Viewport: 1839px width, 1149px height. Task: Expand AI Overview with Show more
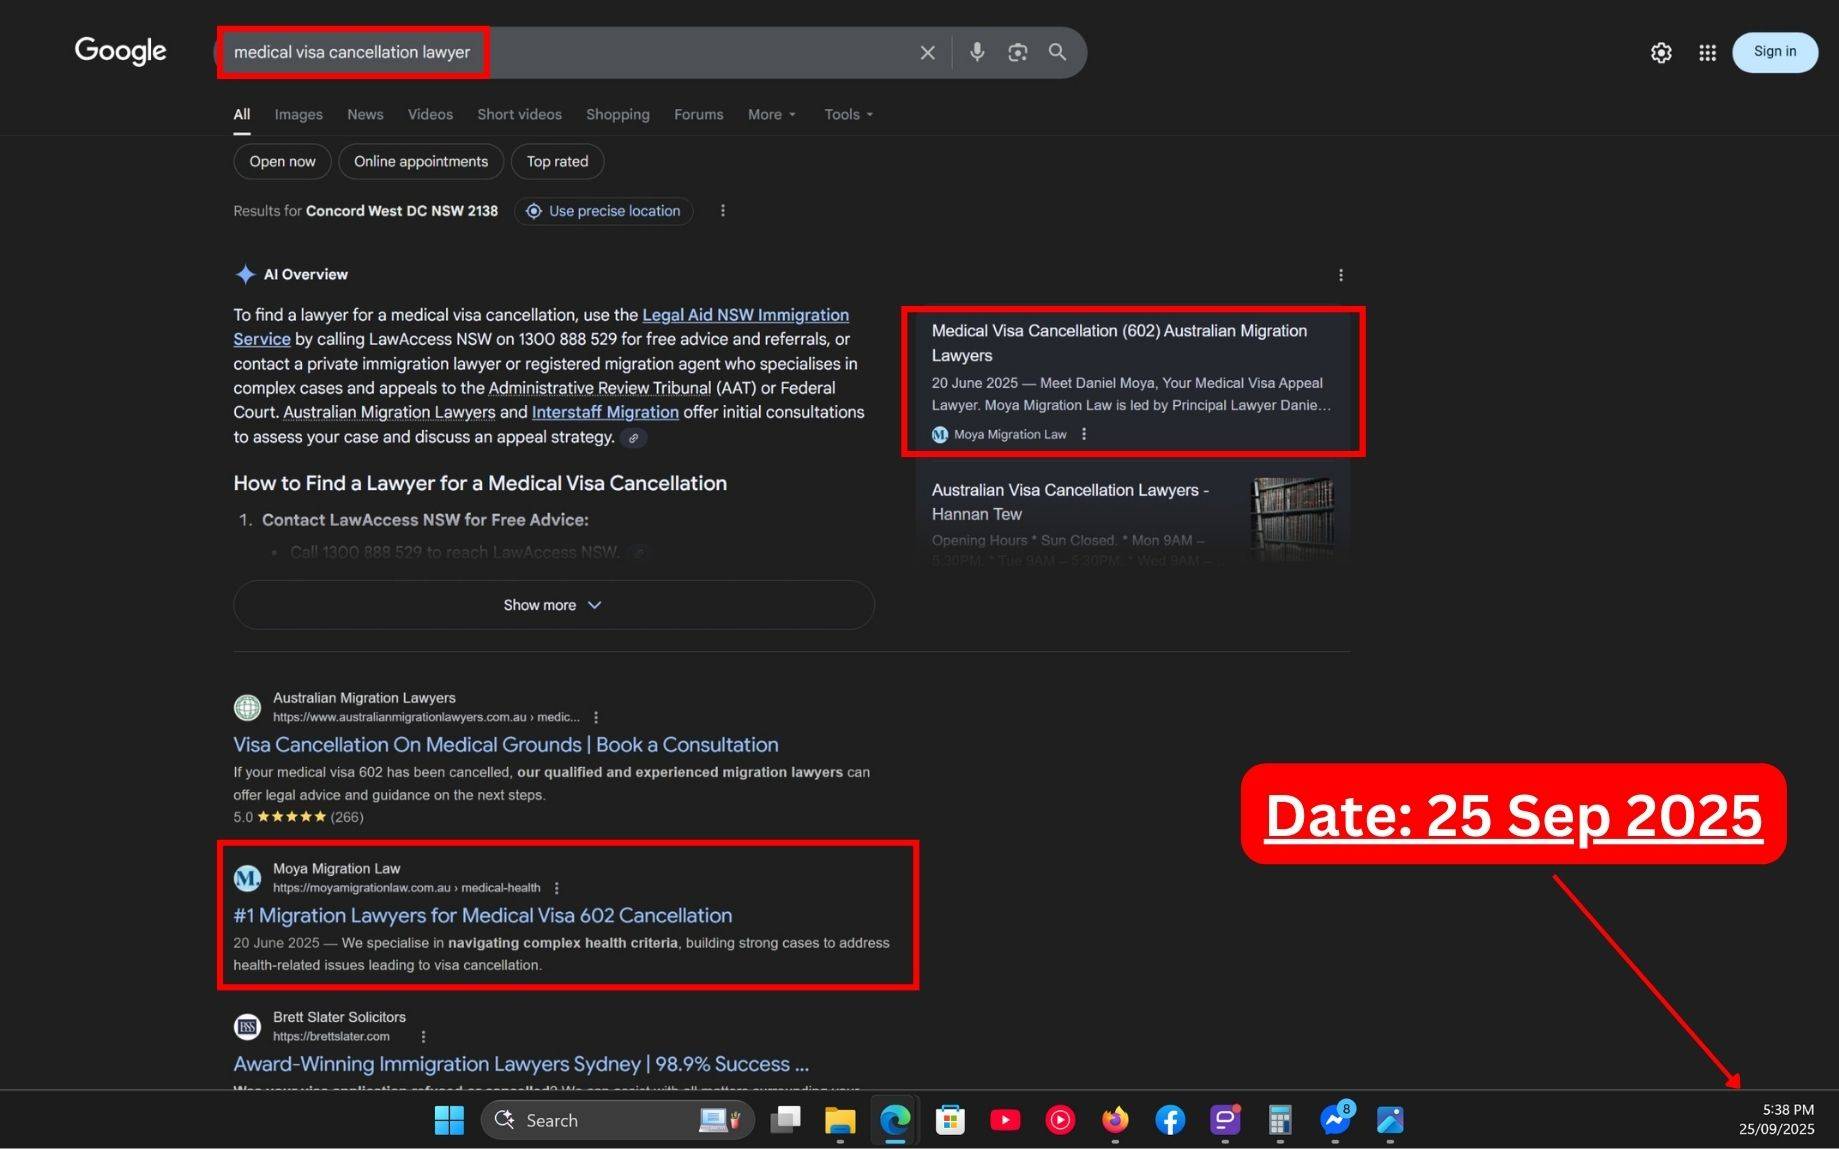point(553,605)
